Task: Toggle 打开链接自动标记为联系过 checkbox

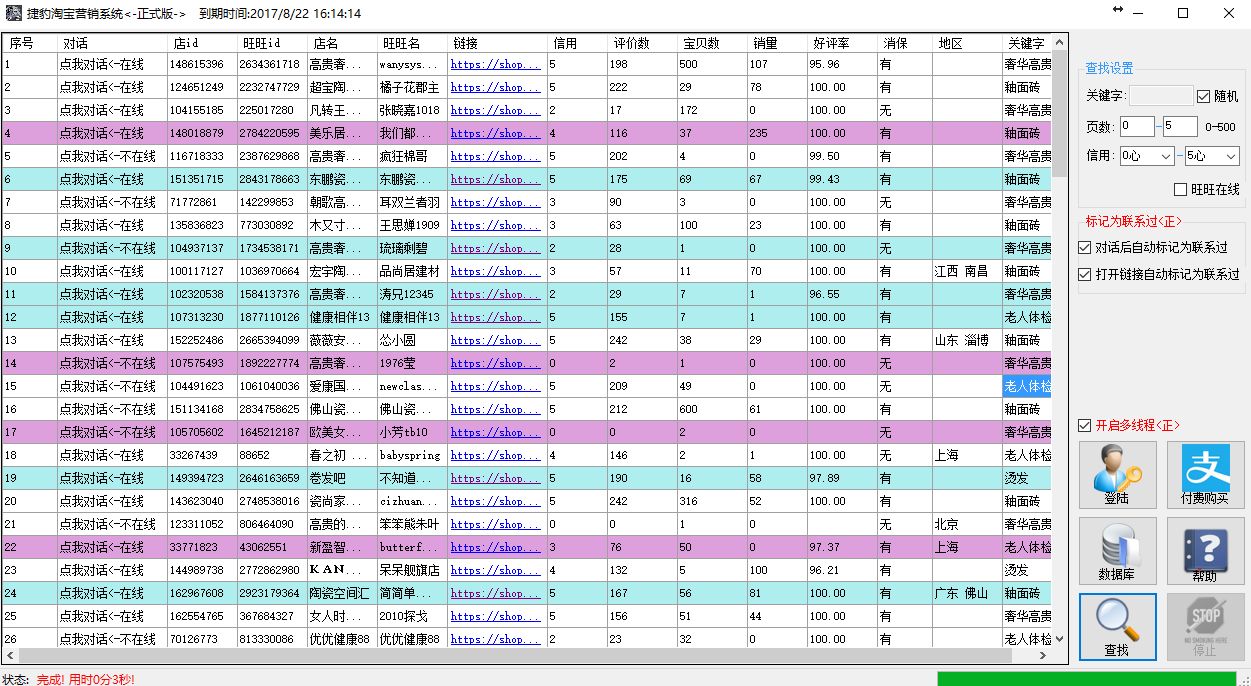Action: 1085,274
